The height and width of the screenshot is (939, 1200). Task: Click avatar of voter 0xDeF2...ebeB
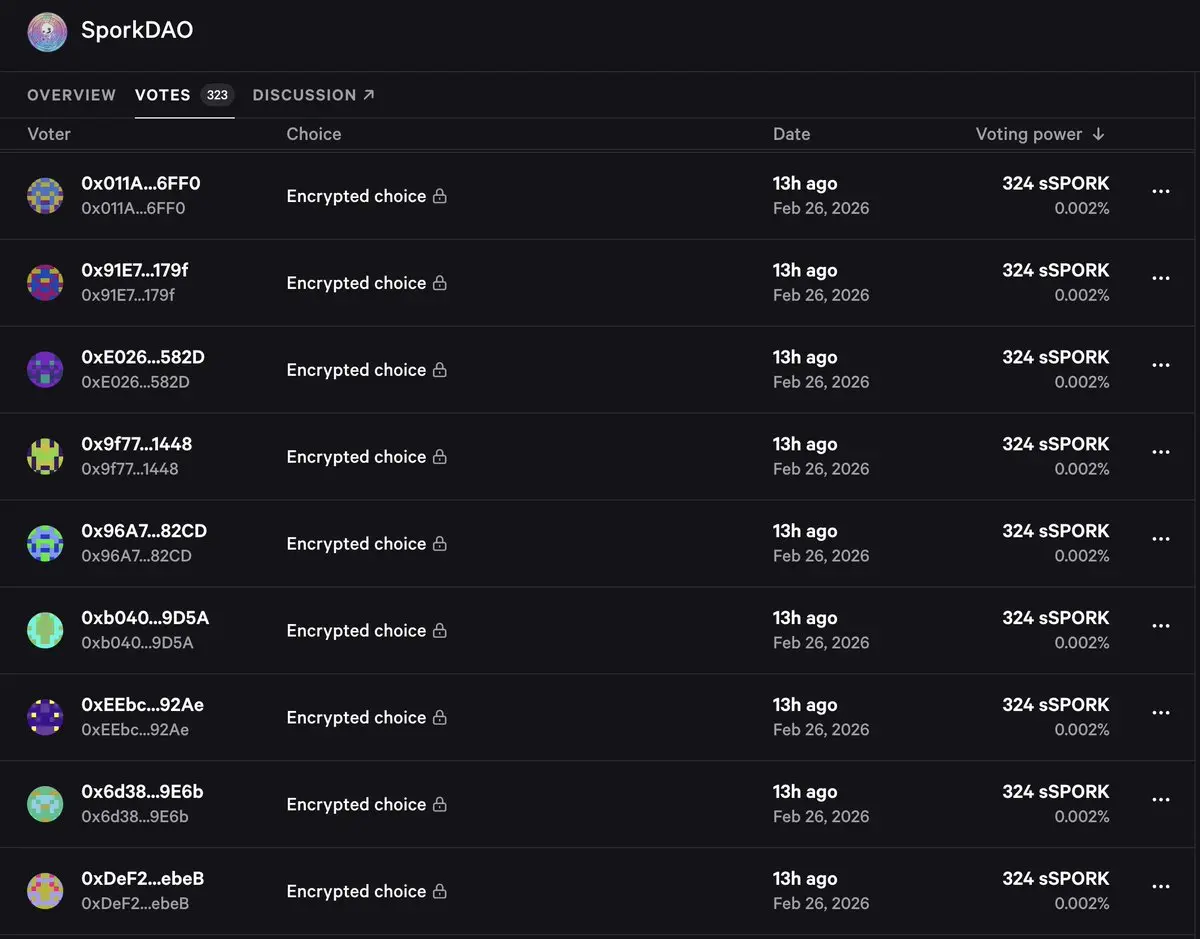45,891
